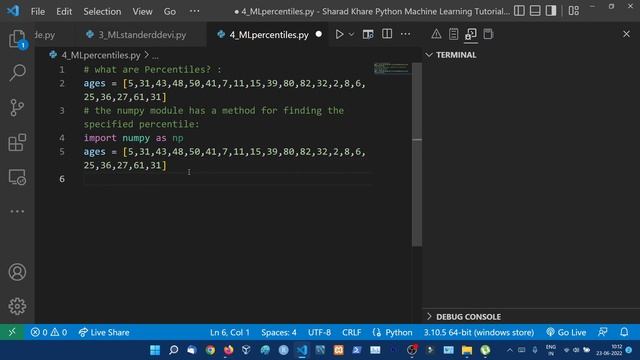Image resolution: width=640 pixels, height=360 pixels.
Task: Click the import numpy as np line
Action: [133, 138]
